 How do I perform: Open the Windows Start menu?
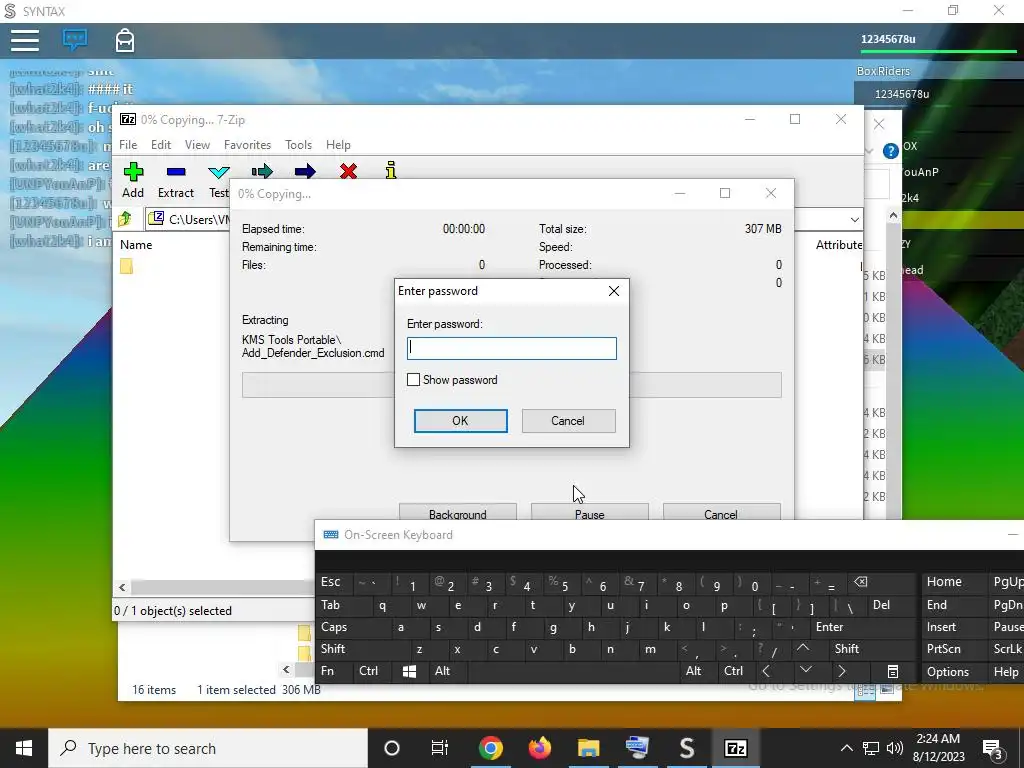pyautogui.click(x=24, y=748)
